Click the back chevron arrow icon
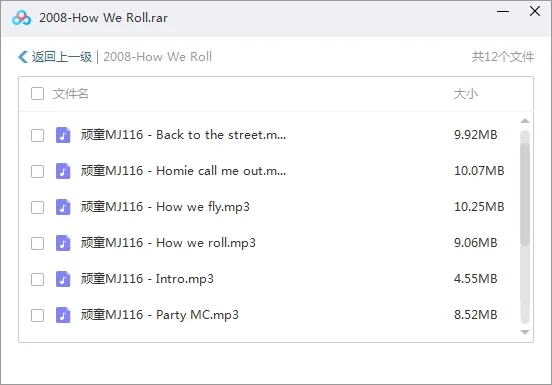The height and width of the screenshot is (385, 552). [23, 57]
